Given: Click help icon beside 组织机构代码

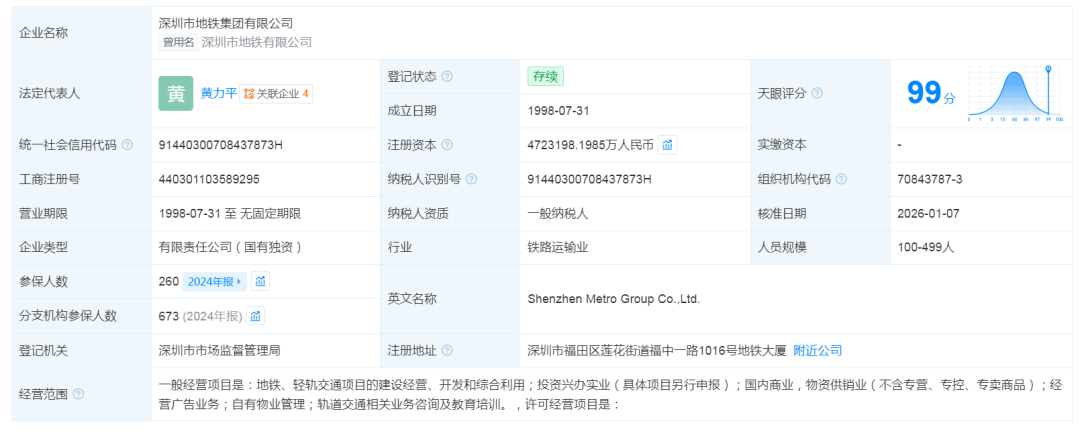Looking at the screenshot, I should tap(841, 180).
